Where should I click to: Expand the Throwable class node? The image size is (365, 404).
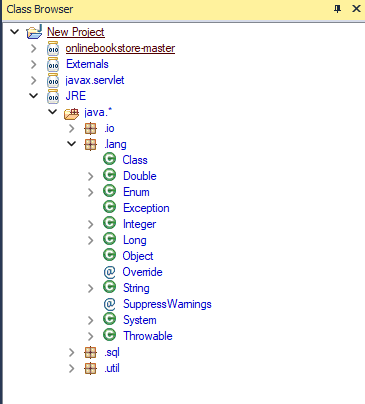91,336
